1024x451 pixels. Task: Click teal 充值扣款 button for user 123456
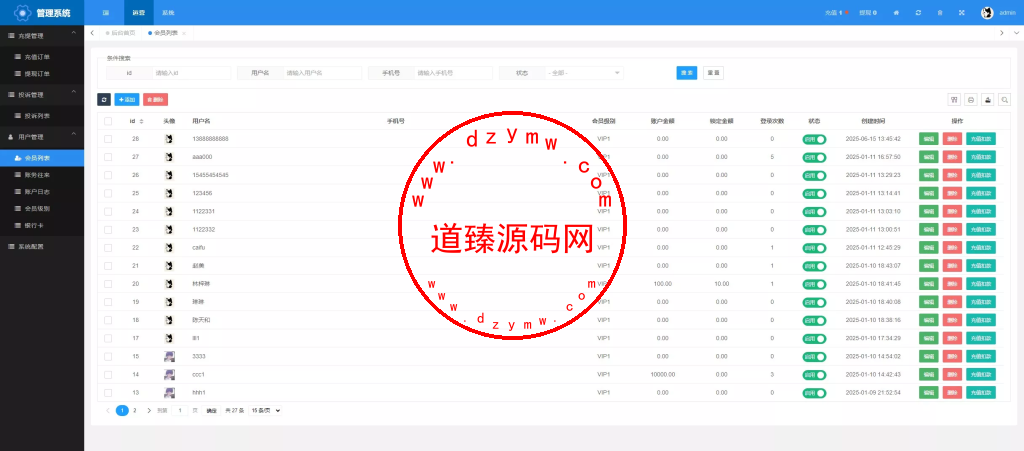tap(981, 193)
